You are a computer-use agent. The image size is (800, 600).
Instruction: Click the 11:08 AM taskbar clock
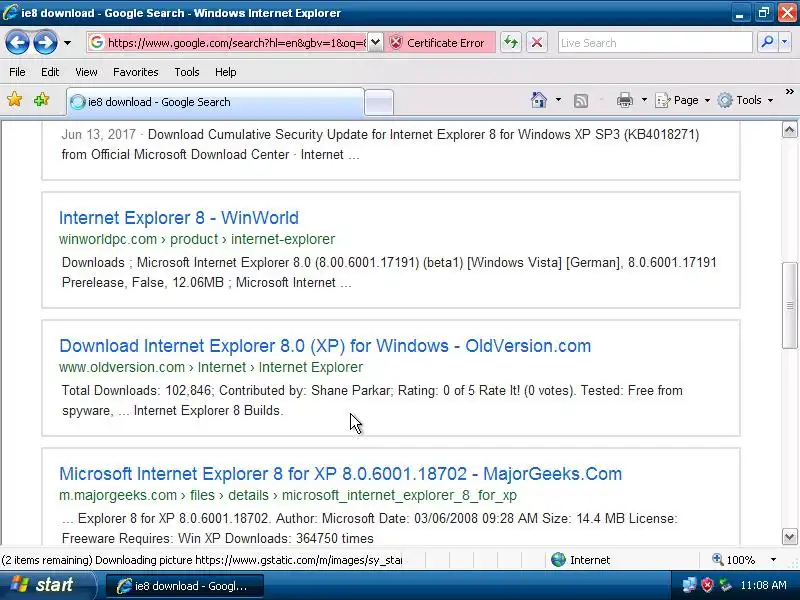tap(763, 585)
